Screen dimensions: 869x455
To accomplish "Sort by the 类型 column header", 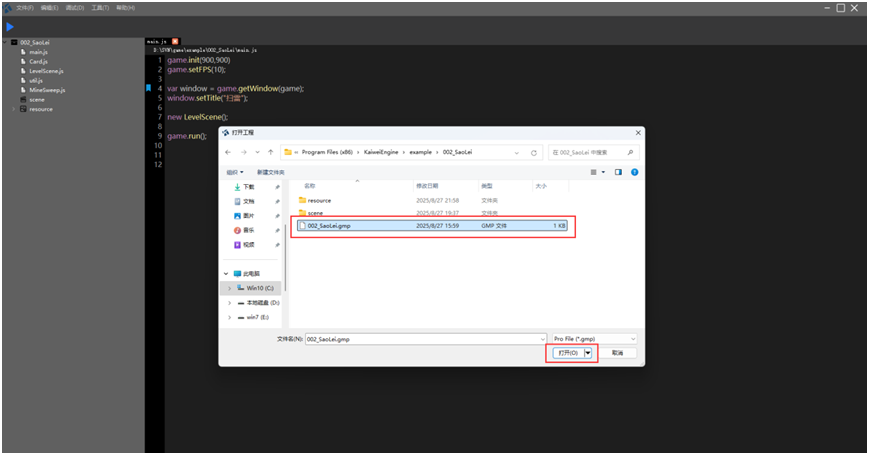I will [487, 186].
